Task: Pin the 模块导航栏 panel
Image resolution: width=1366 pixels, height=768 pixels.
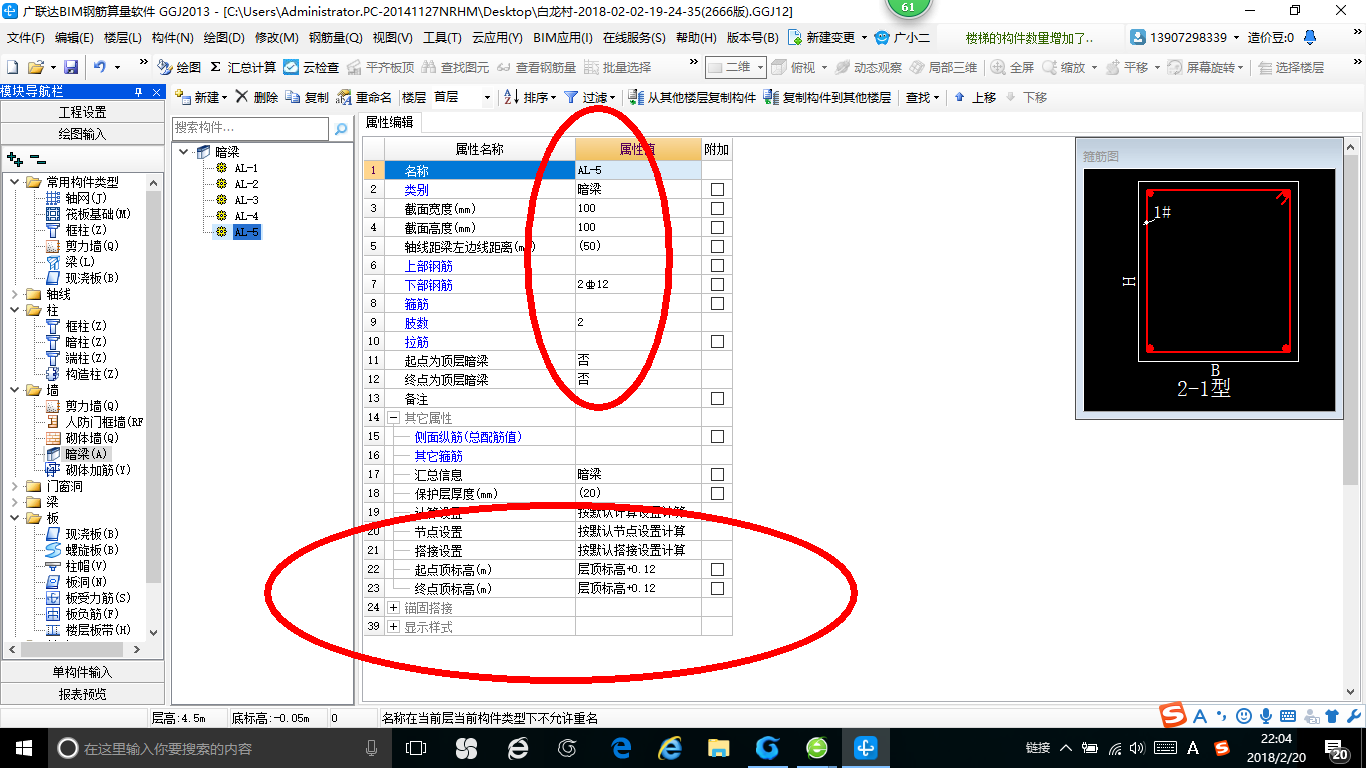Action: click(139, 91)
